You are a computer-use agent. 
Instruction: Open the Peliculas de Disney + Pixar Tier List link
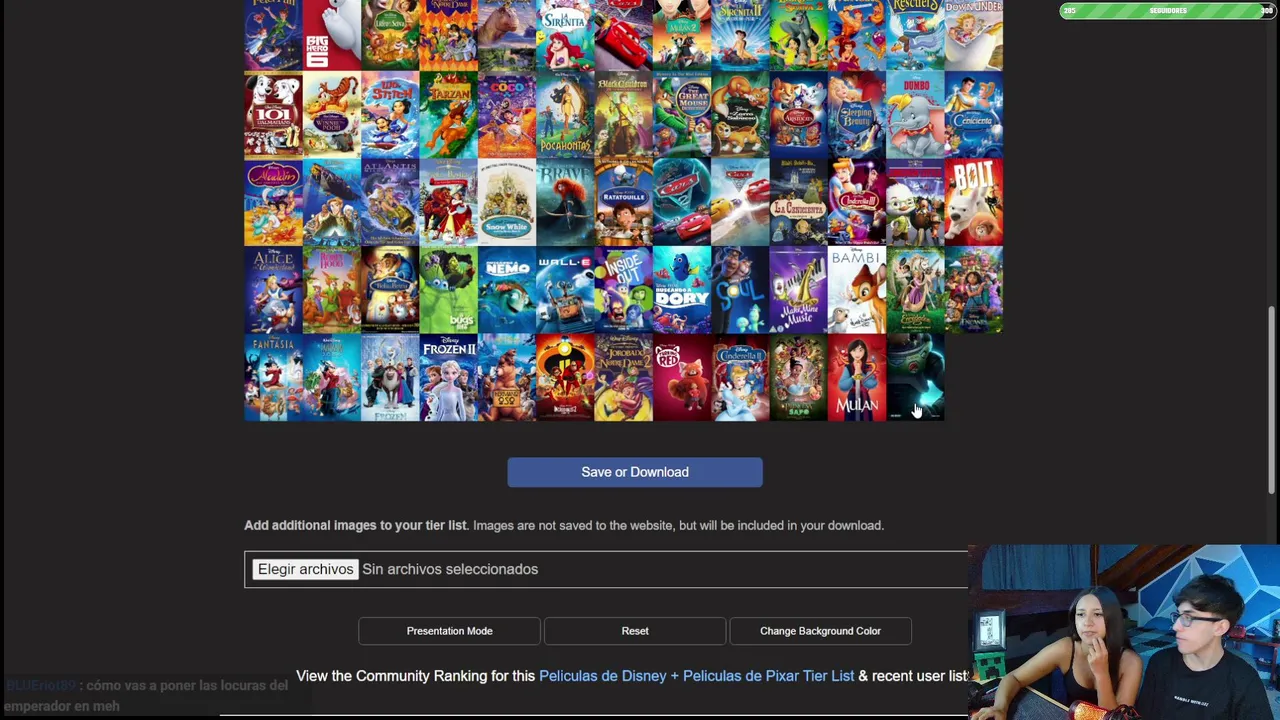(696, 676)
